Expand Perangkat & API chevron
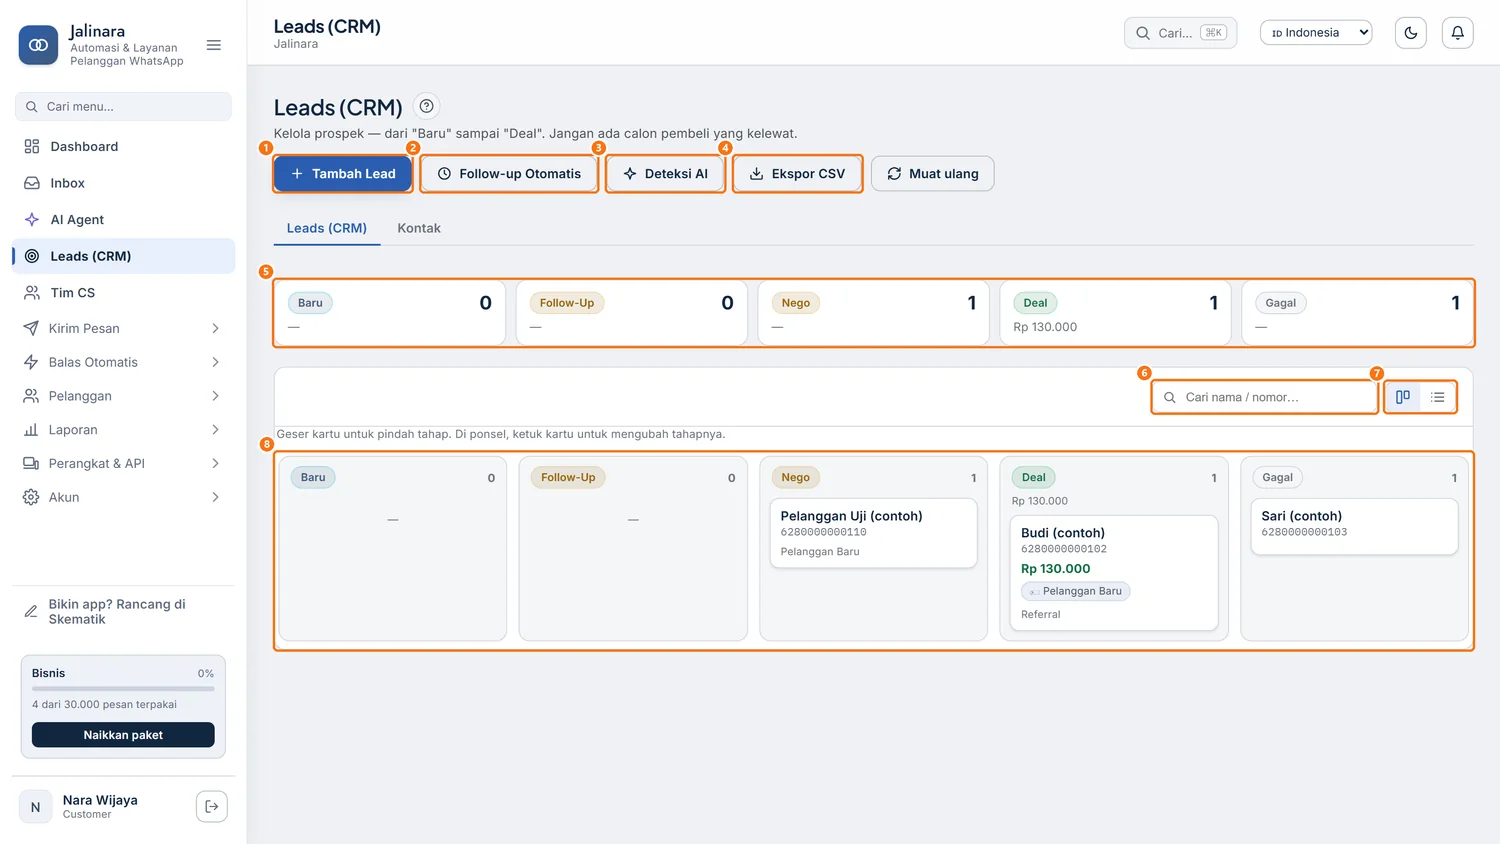Viewport: 1500px width, 844px height. pos(215,463)
